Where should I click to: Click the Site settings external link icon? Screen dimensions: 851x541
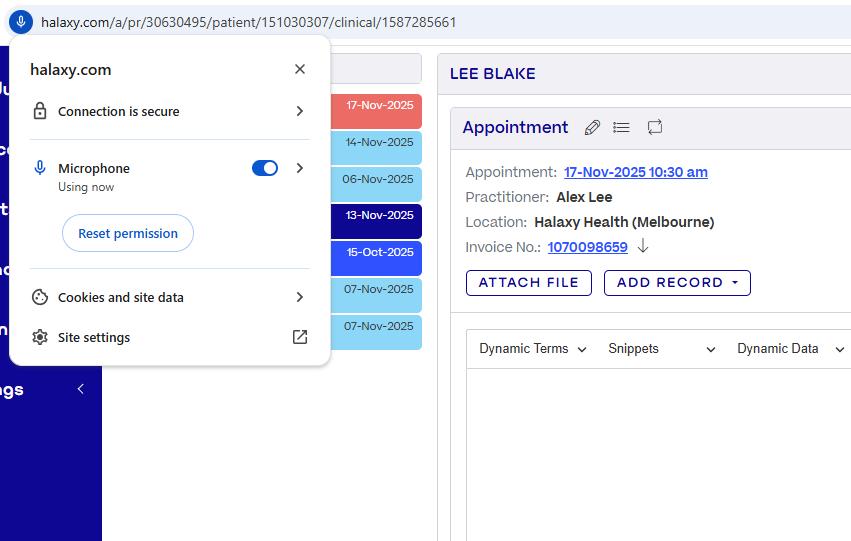pyautogui.click(x=300, y=337)
